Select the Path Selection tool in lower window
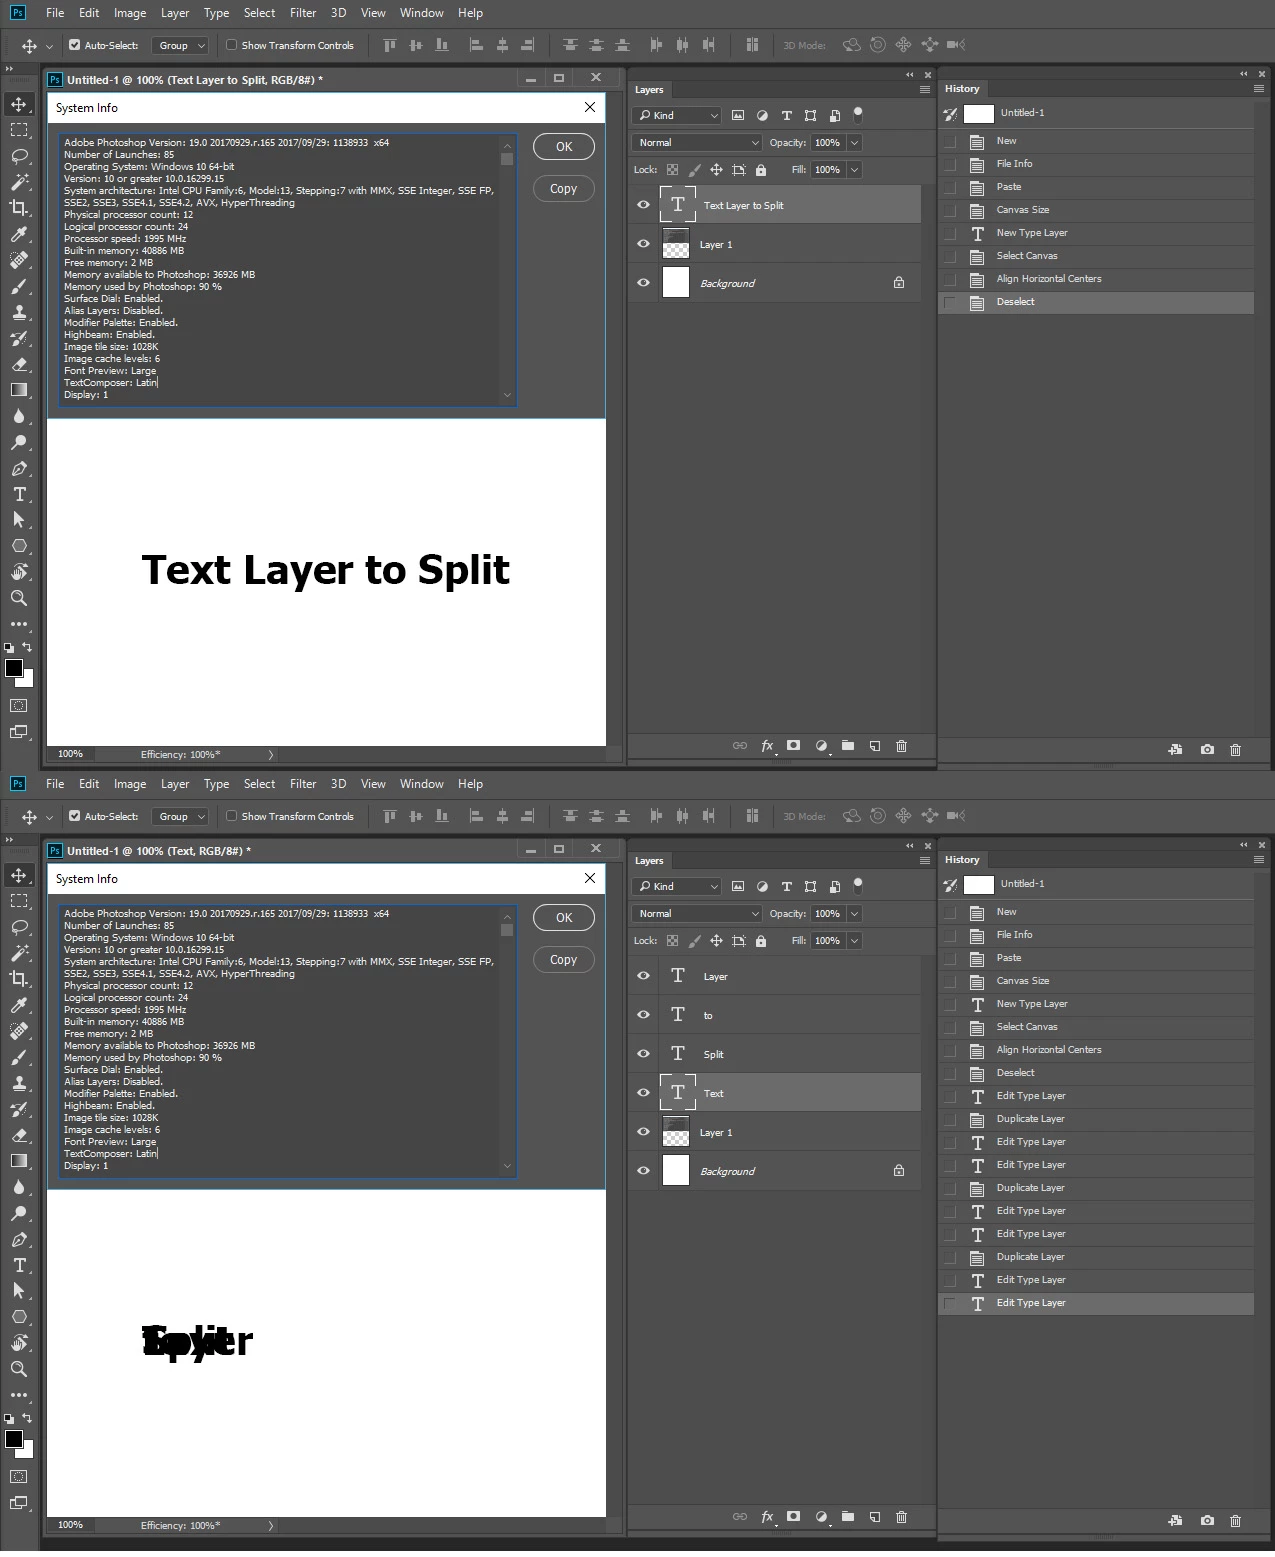Viewport: 1275px width, 1557px height. [x=19, y=1291]
